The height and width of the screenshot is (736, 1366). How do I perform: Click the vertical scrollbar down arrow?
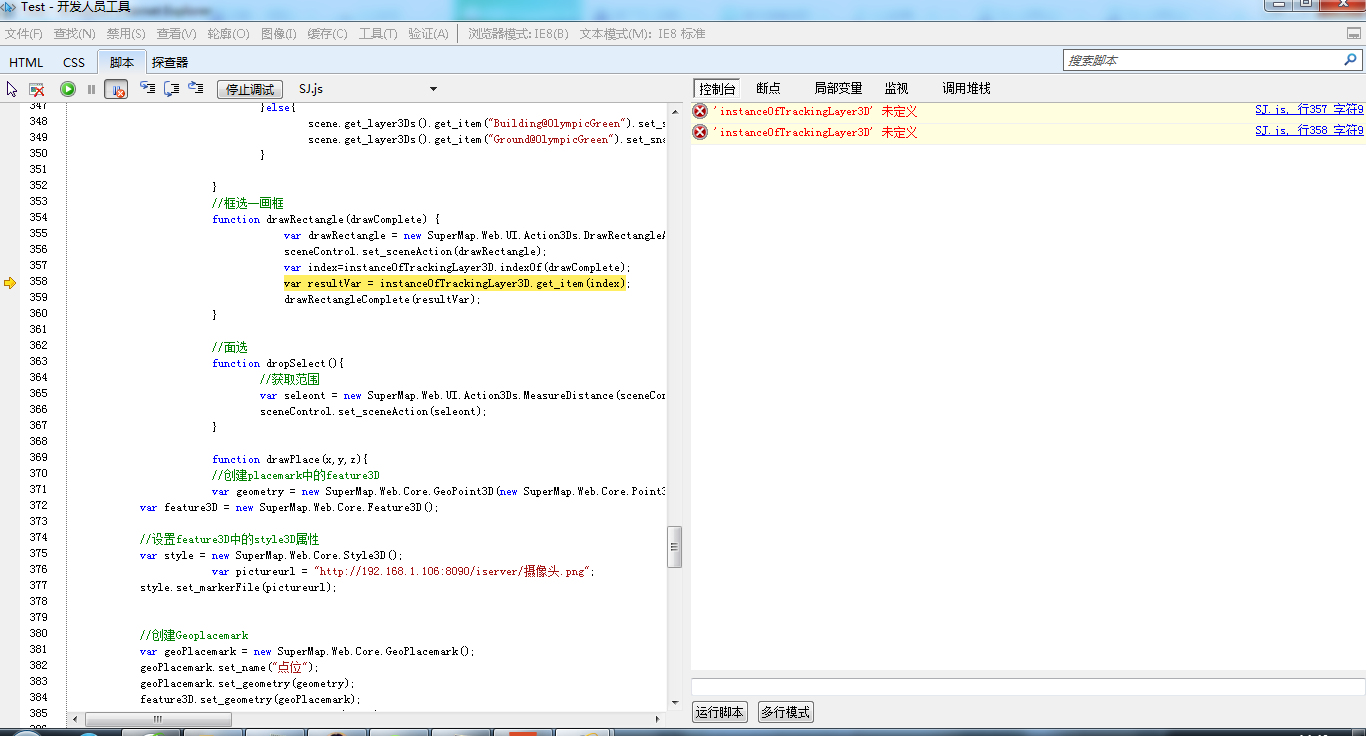(675, 704)
